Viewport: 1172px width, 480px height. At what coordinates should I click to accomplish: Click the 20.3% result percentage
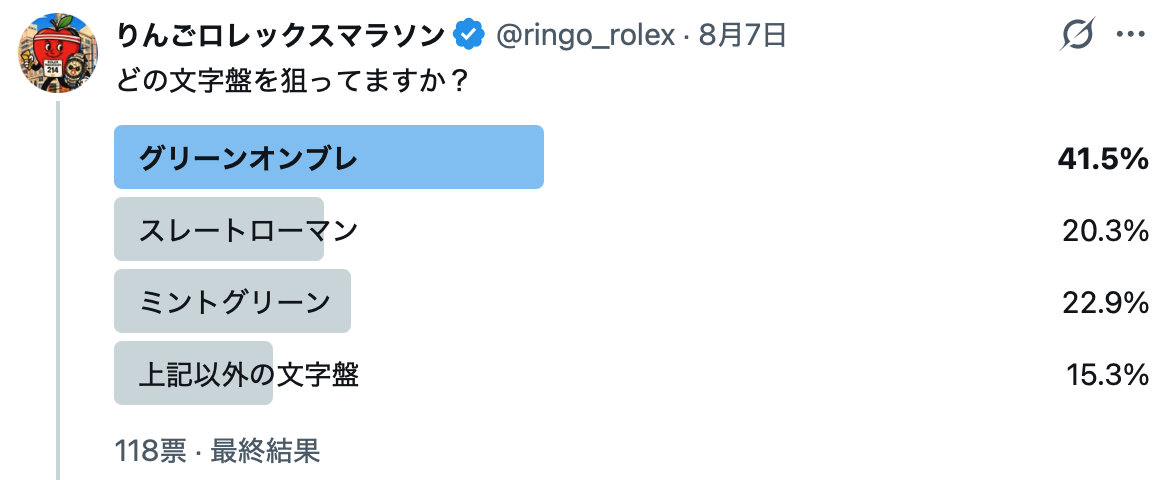point(1105,230)
